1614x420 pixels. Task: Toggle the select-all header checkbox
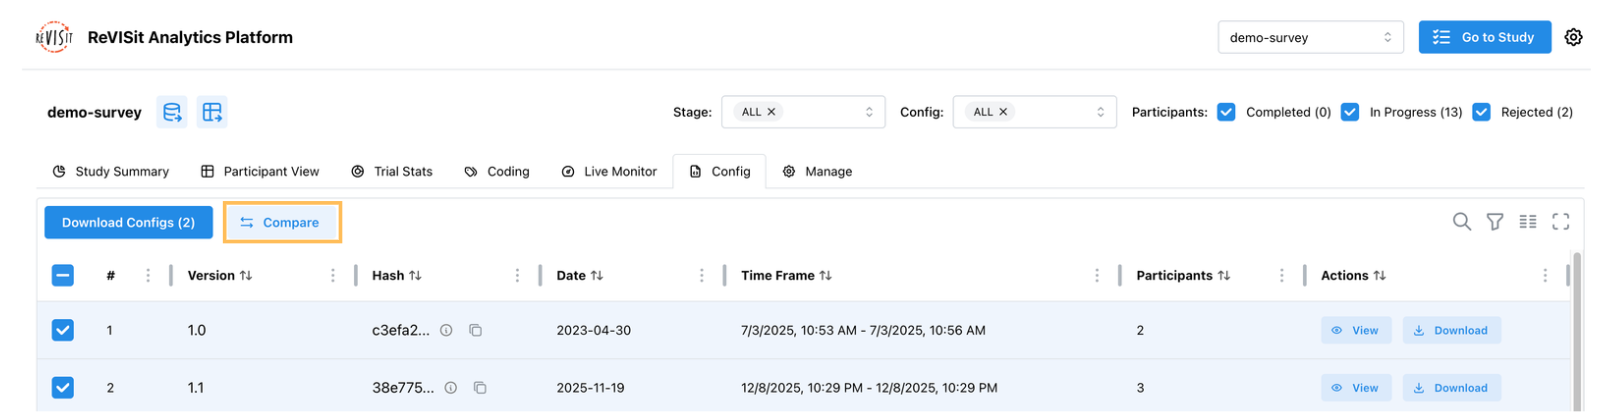pyautogui.click(x=62, y=275)
